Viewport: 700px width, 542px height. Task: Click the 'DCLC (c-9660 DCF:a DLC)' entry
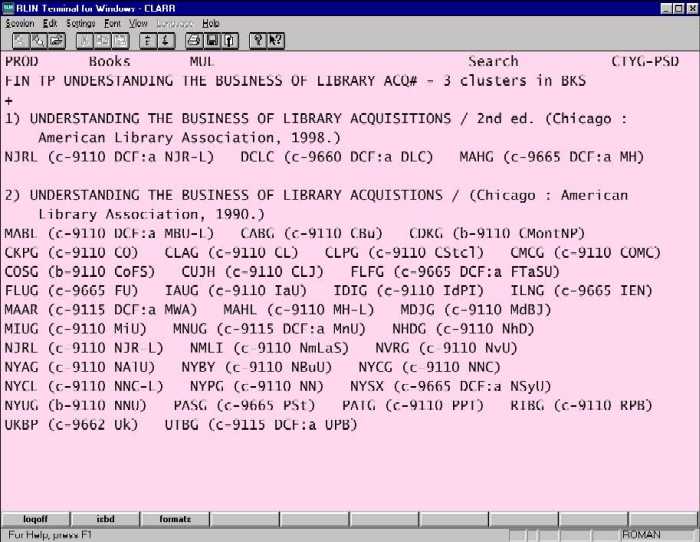click(337, 157)
